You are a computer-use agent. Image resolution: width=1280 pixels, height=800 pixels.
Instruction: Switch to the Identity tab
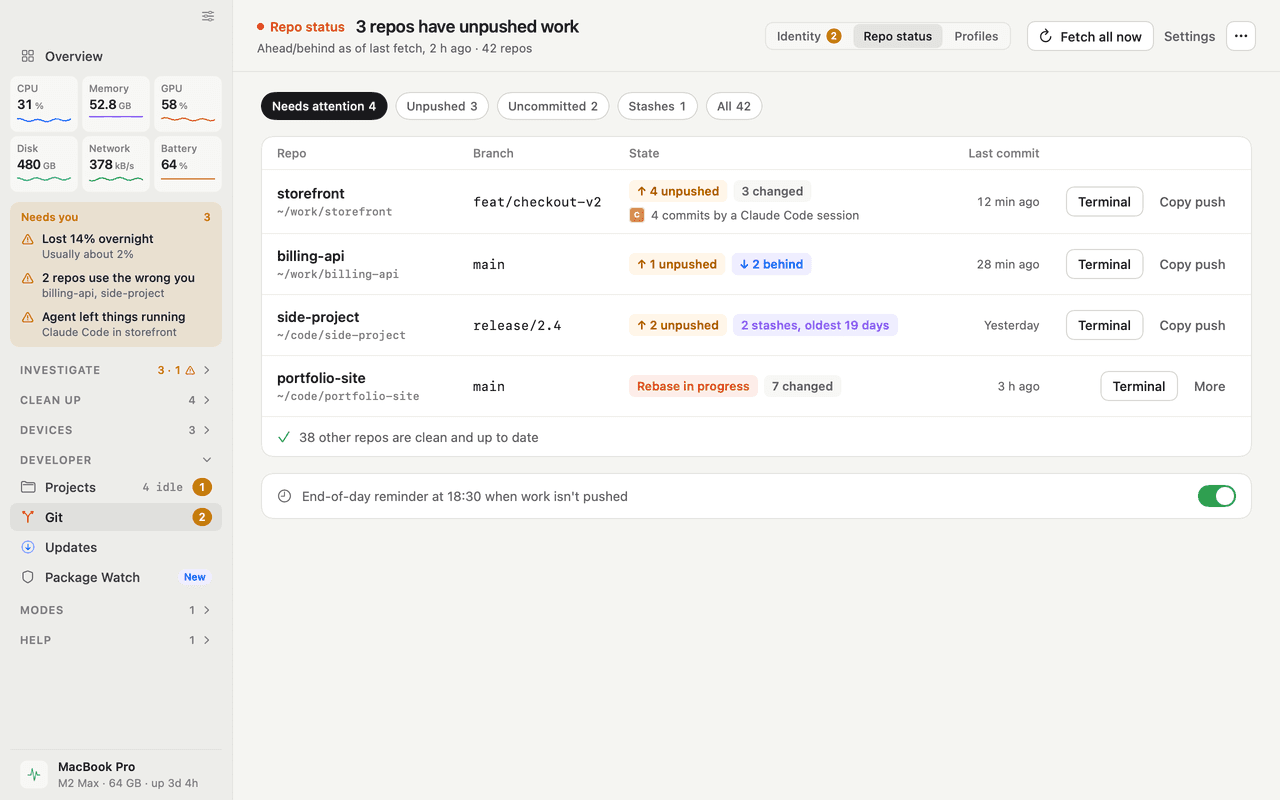coord(809,36)
